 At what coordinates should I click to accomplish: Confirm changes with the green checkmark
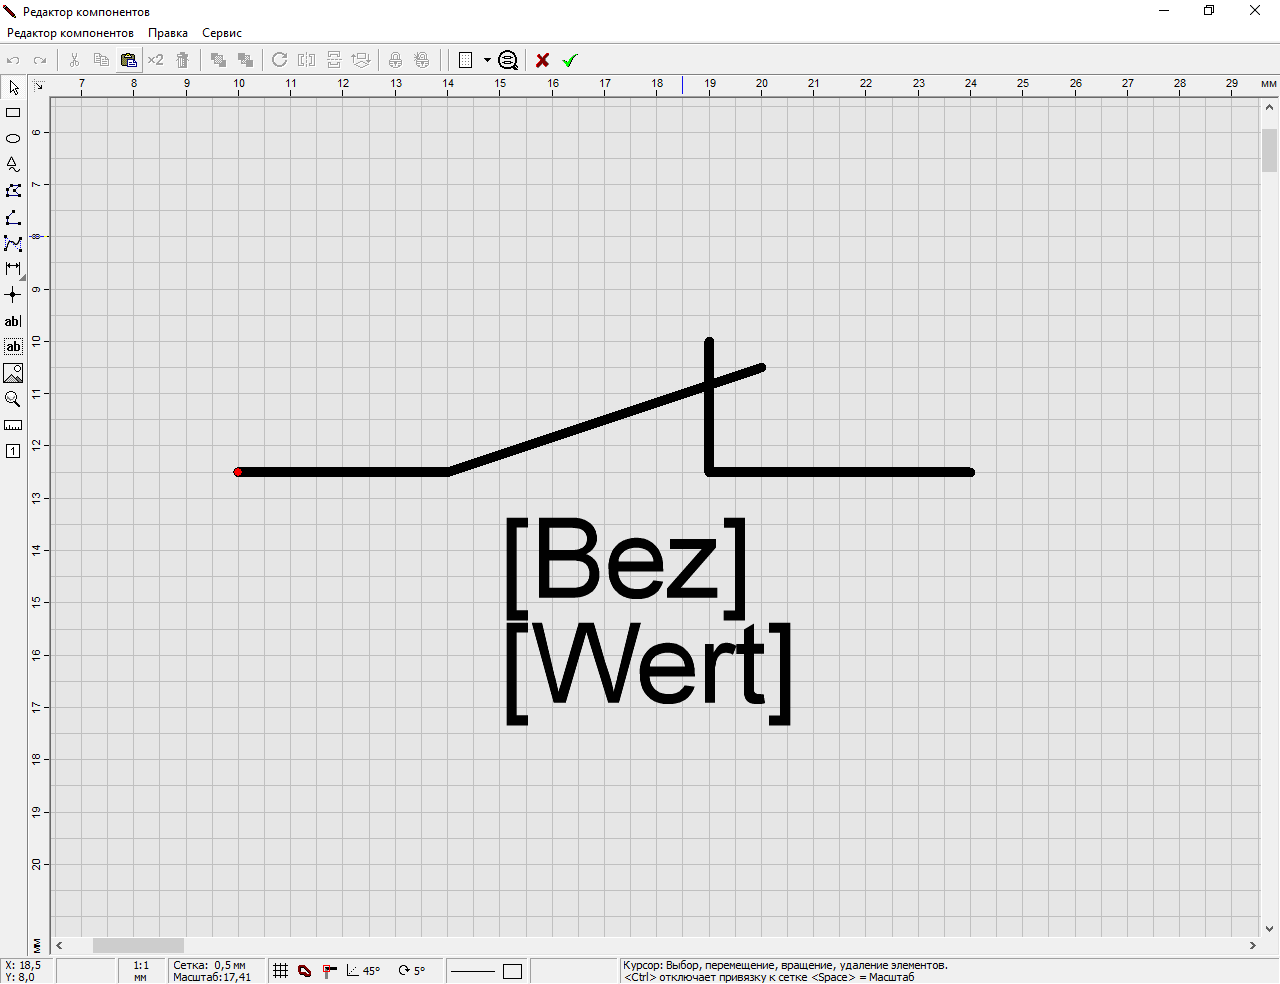[x=570, y=60]
